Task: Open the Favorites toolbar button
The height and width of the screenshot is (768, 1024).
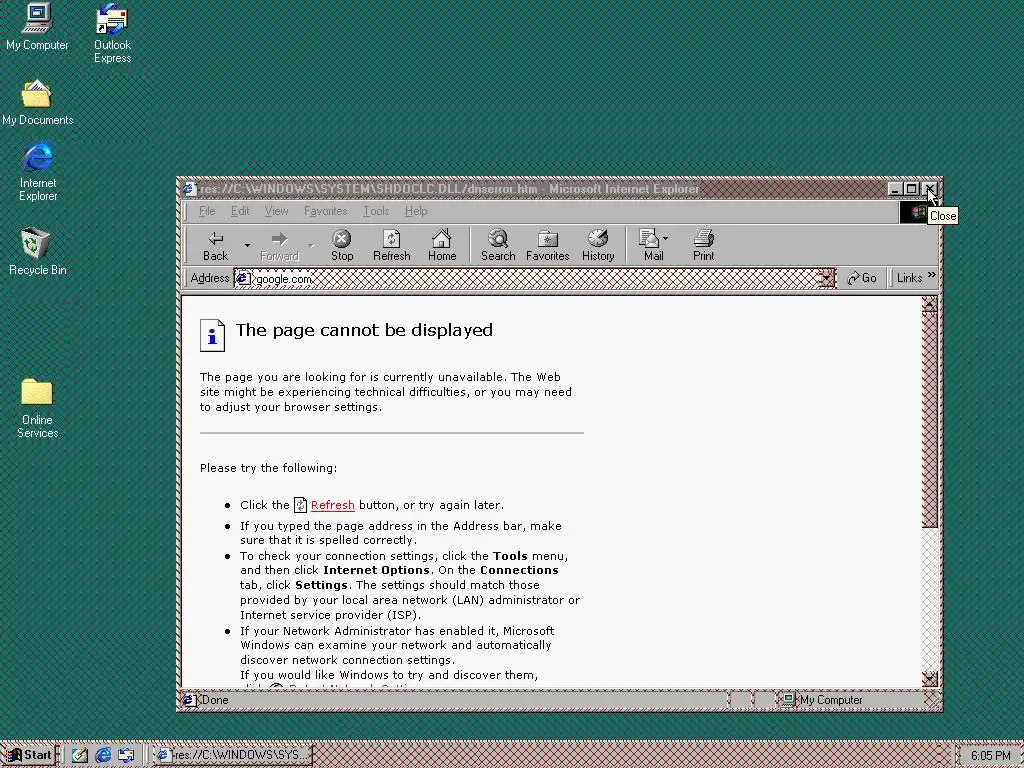Action: point(547,246)
